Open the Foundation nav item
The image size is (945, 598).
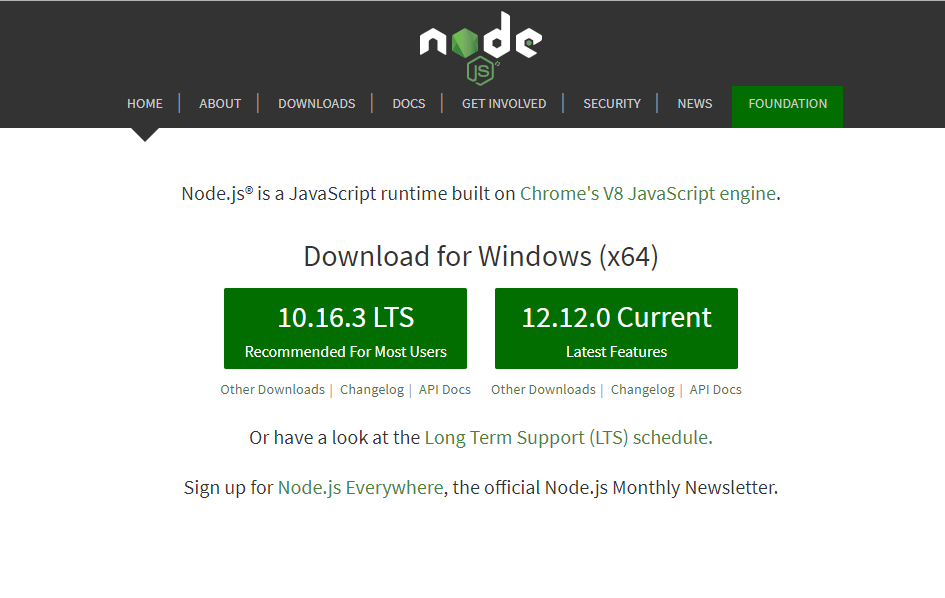[787, 107]
